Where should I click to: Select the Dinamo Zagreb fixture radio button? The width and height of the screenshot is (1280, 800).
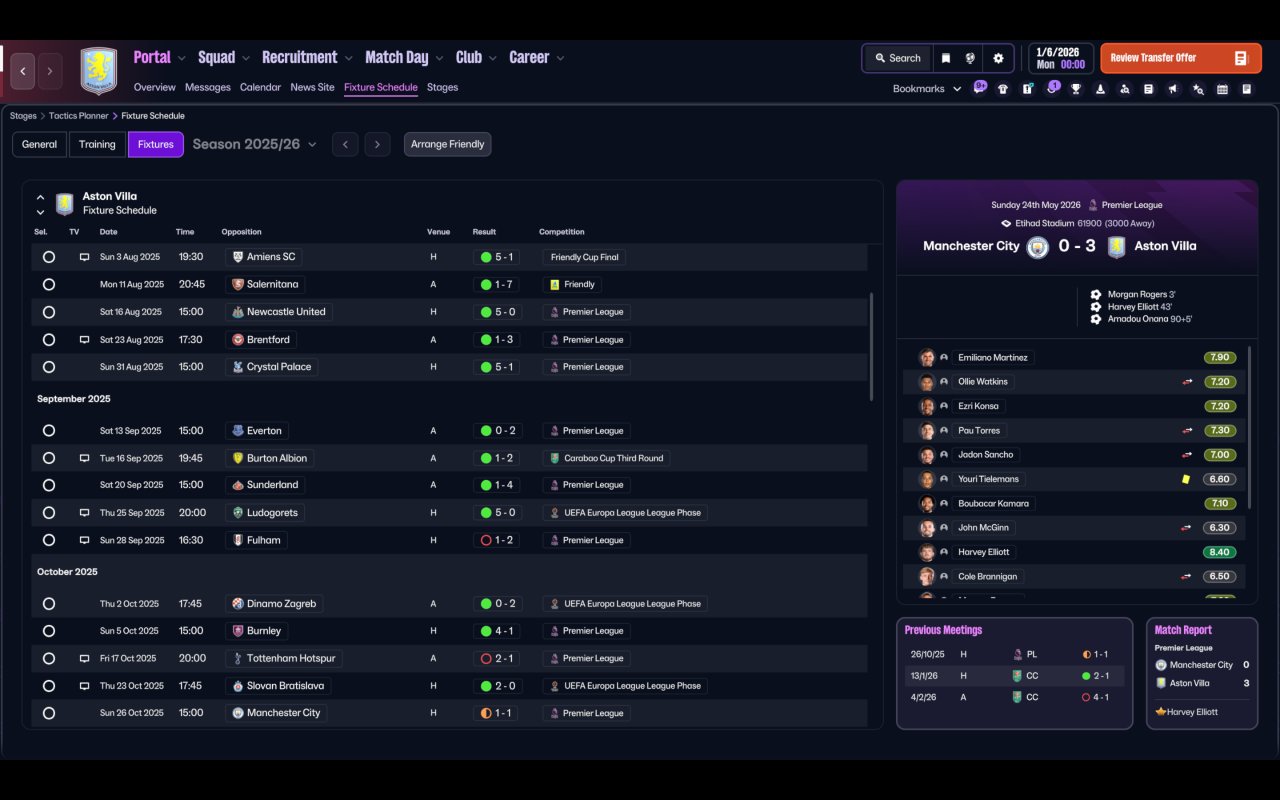click(48, 604)
